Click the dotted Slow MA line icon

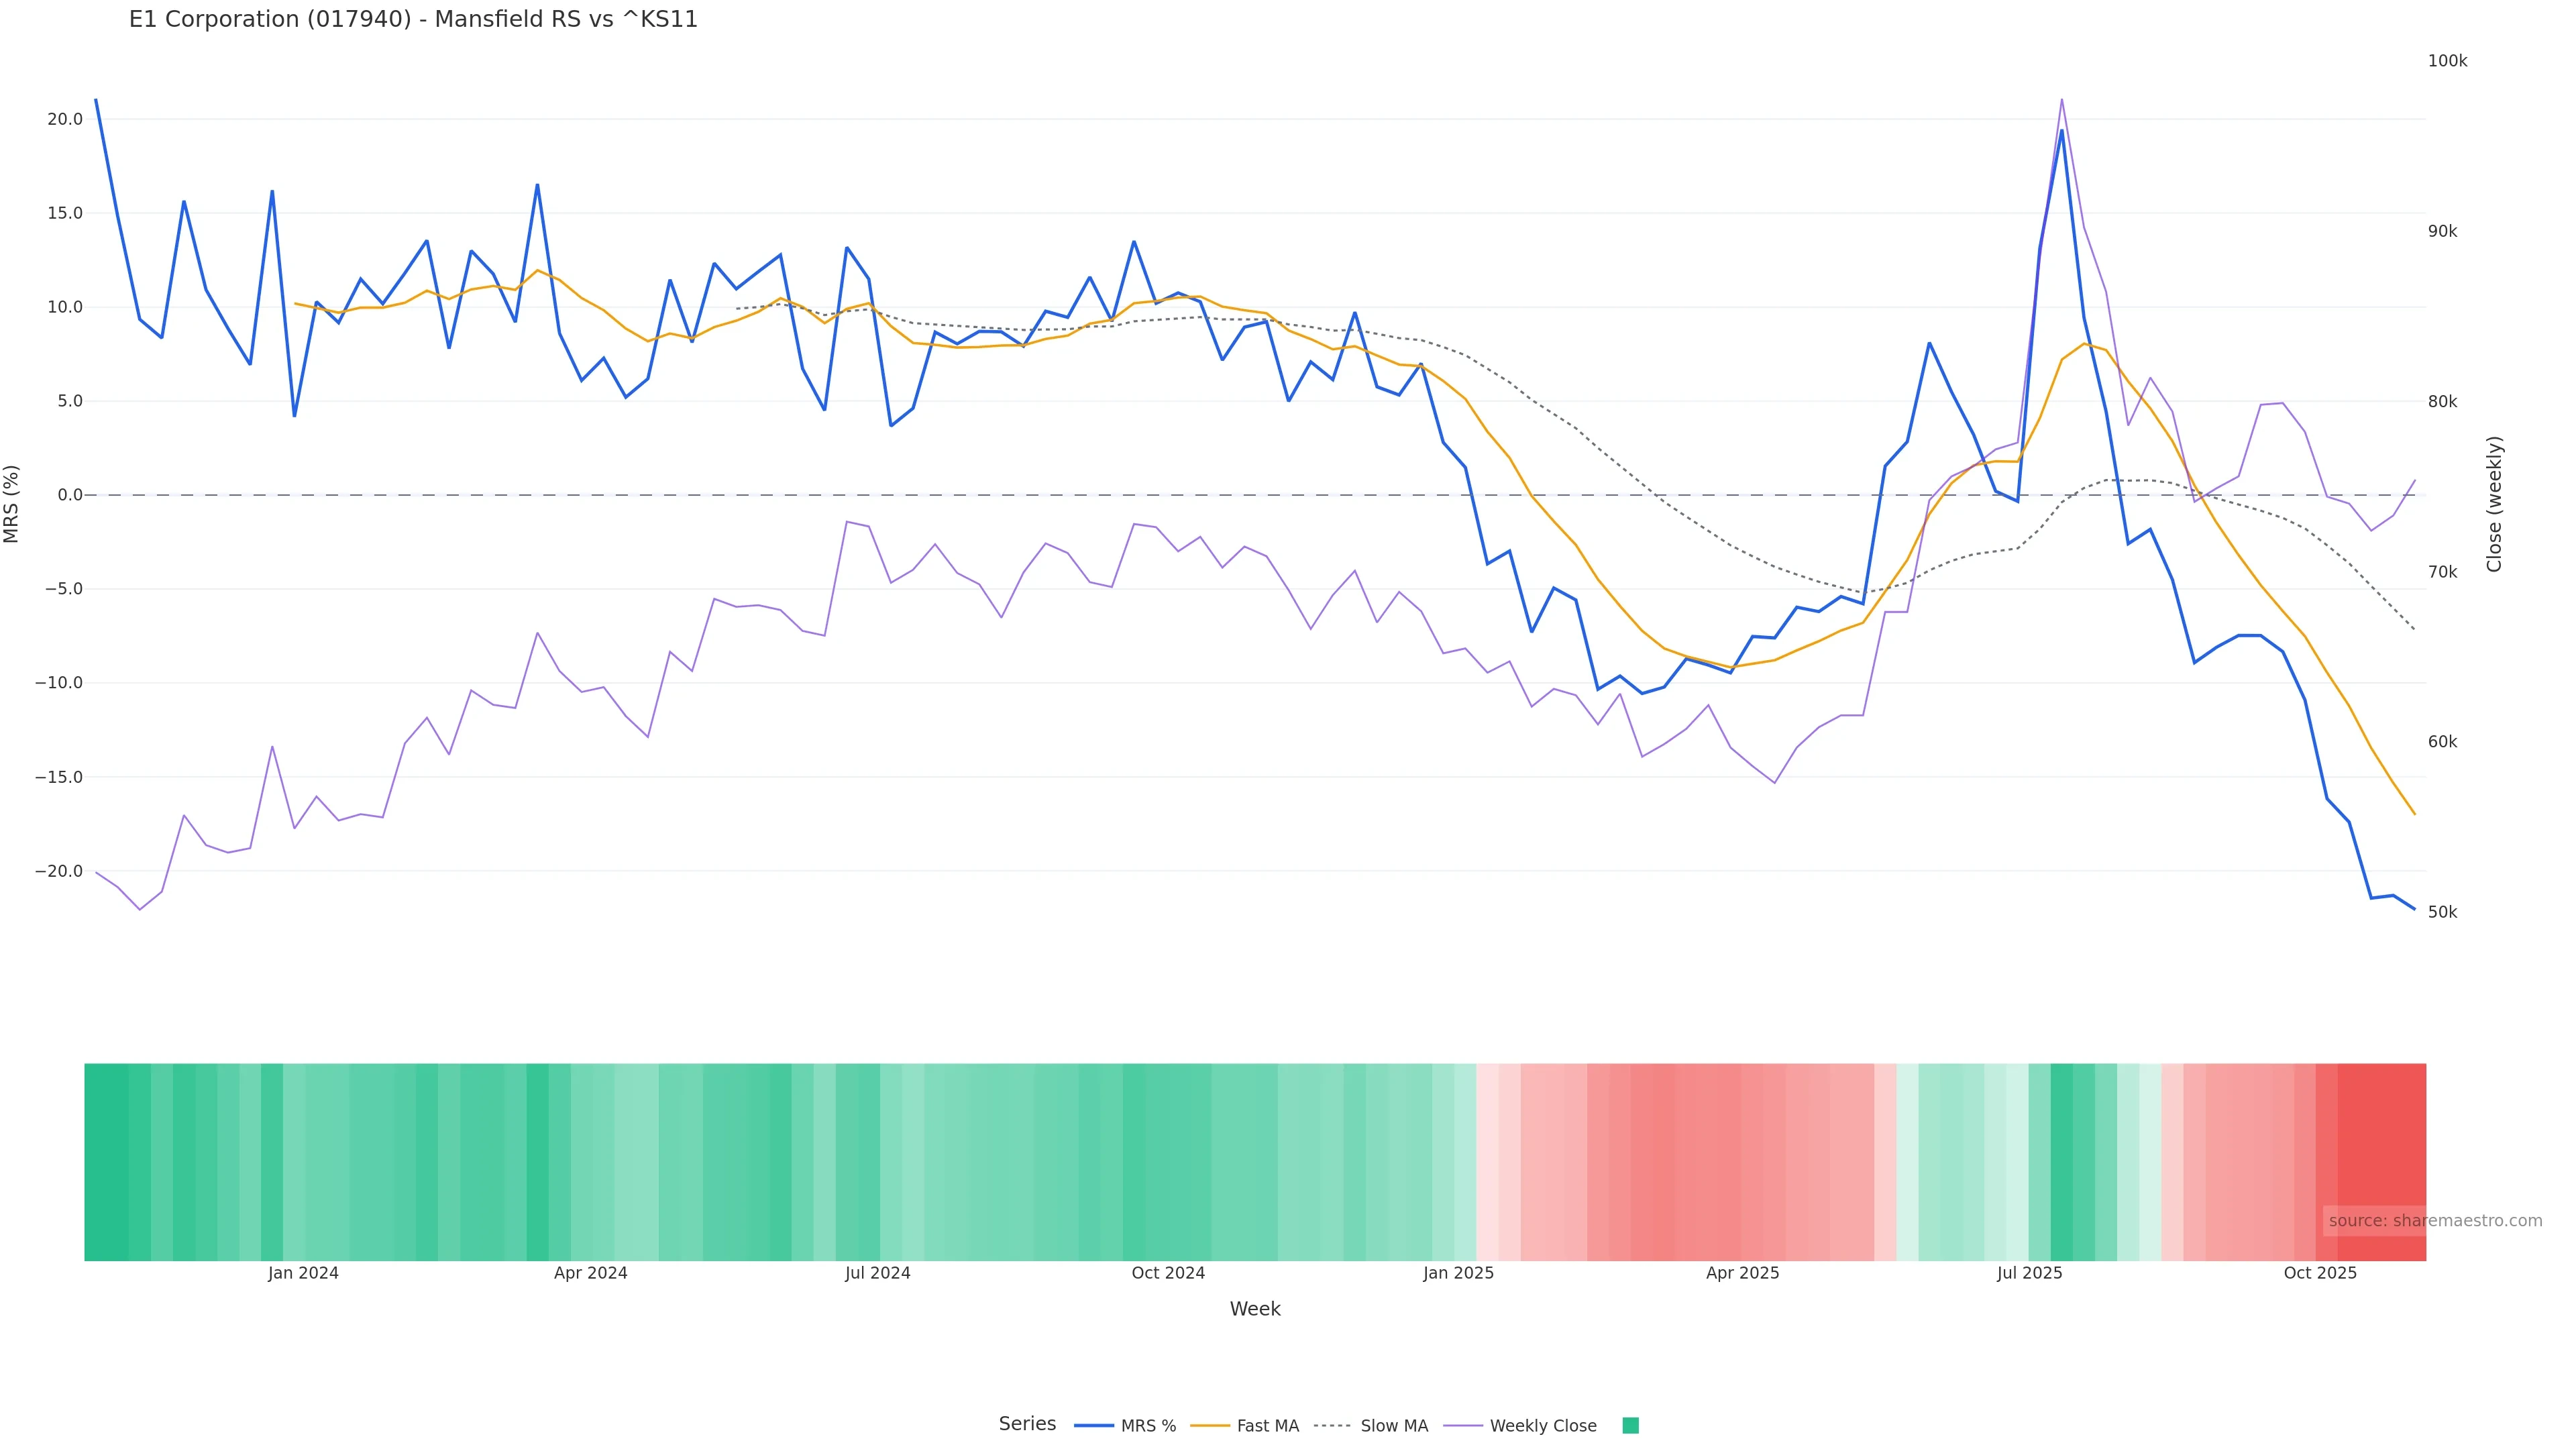(1332, 1426)
